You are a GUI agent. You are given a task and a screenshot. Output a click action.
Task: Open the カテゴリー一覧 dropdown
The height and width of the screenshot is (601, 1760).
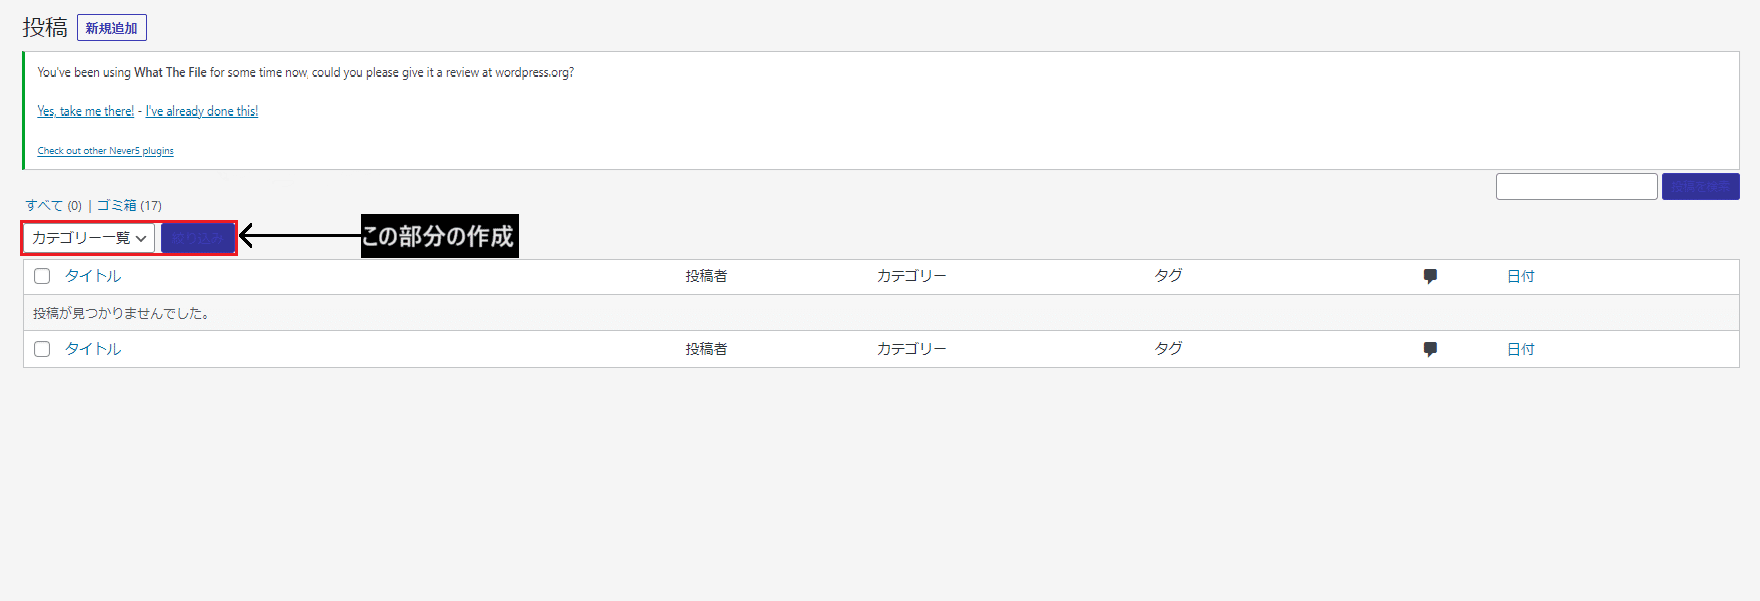89,238
